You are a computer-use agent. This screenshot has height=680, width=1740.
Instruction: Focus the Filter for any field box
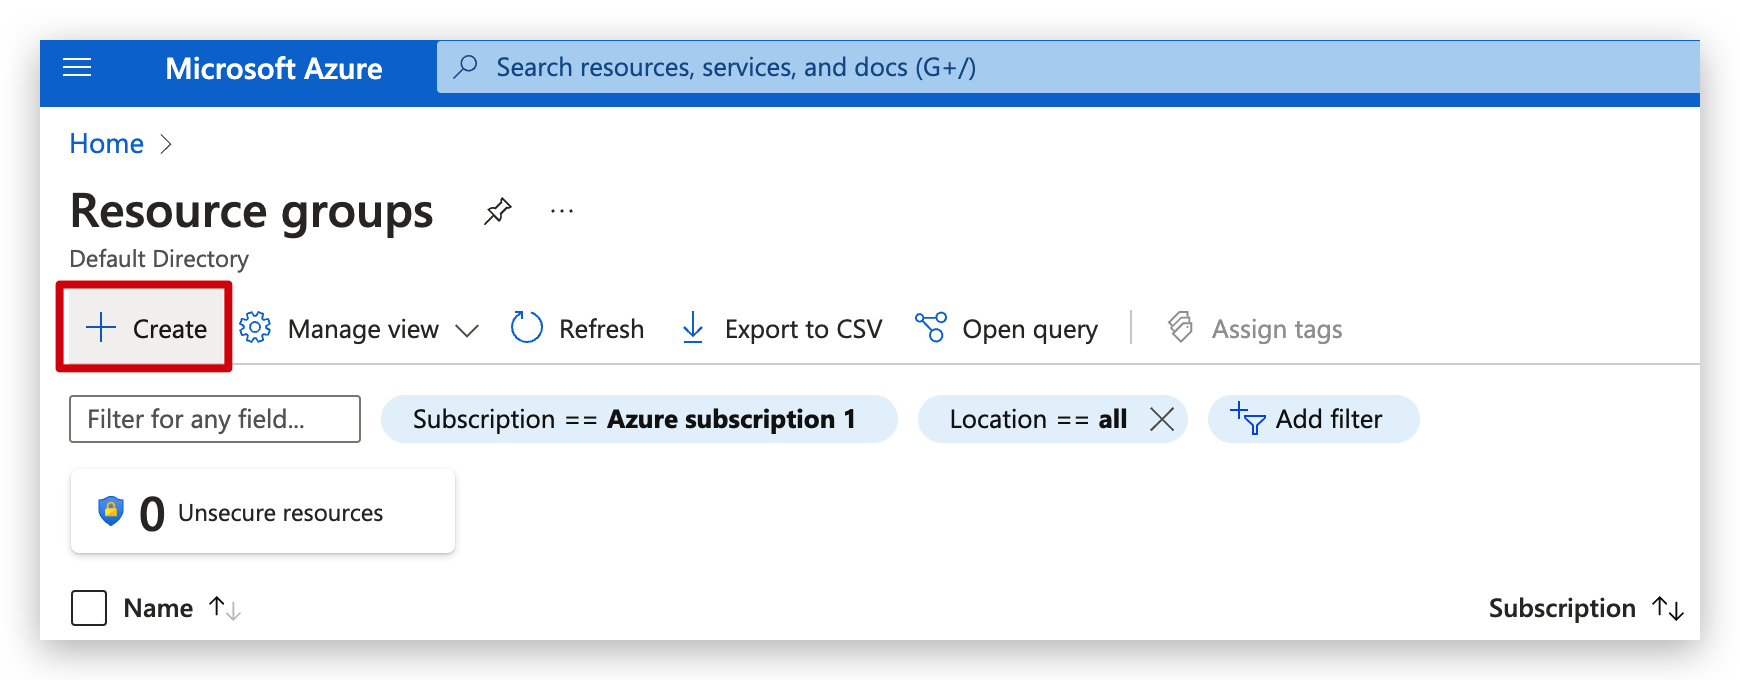pos(215,419)
